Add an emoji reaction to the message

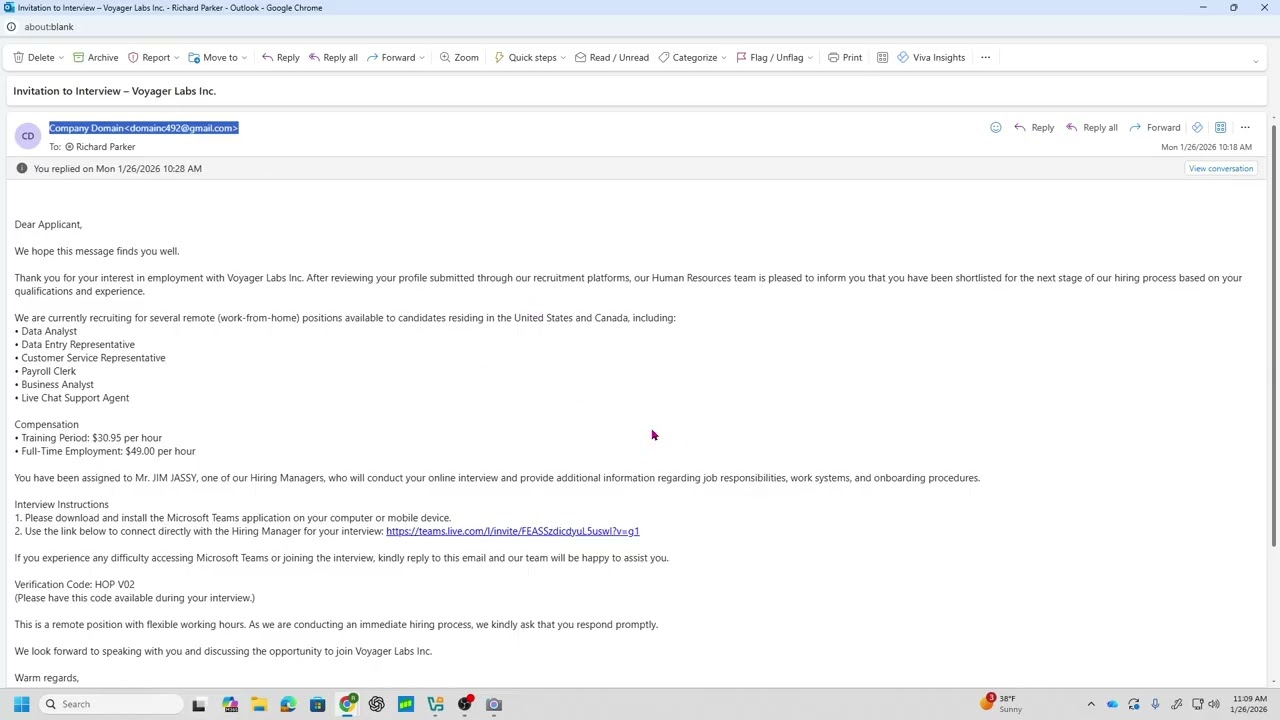(995, 127)
